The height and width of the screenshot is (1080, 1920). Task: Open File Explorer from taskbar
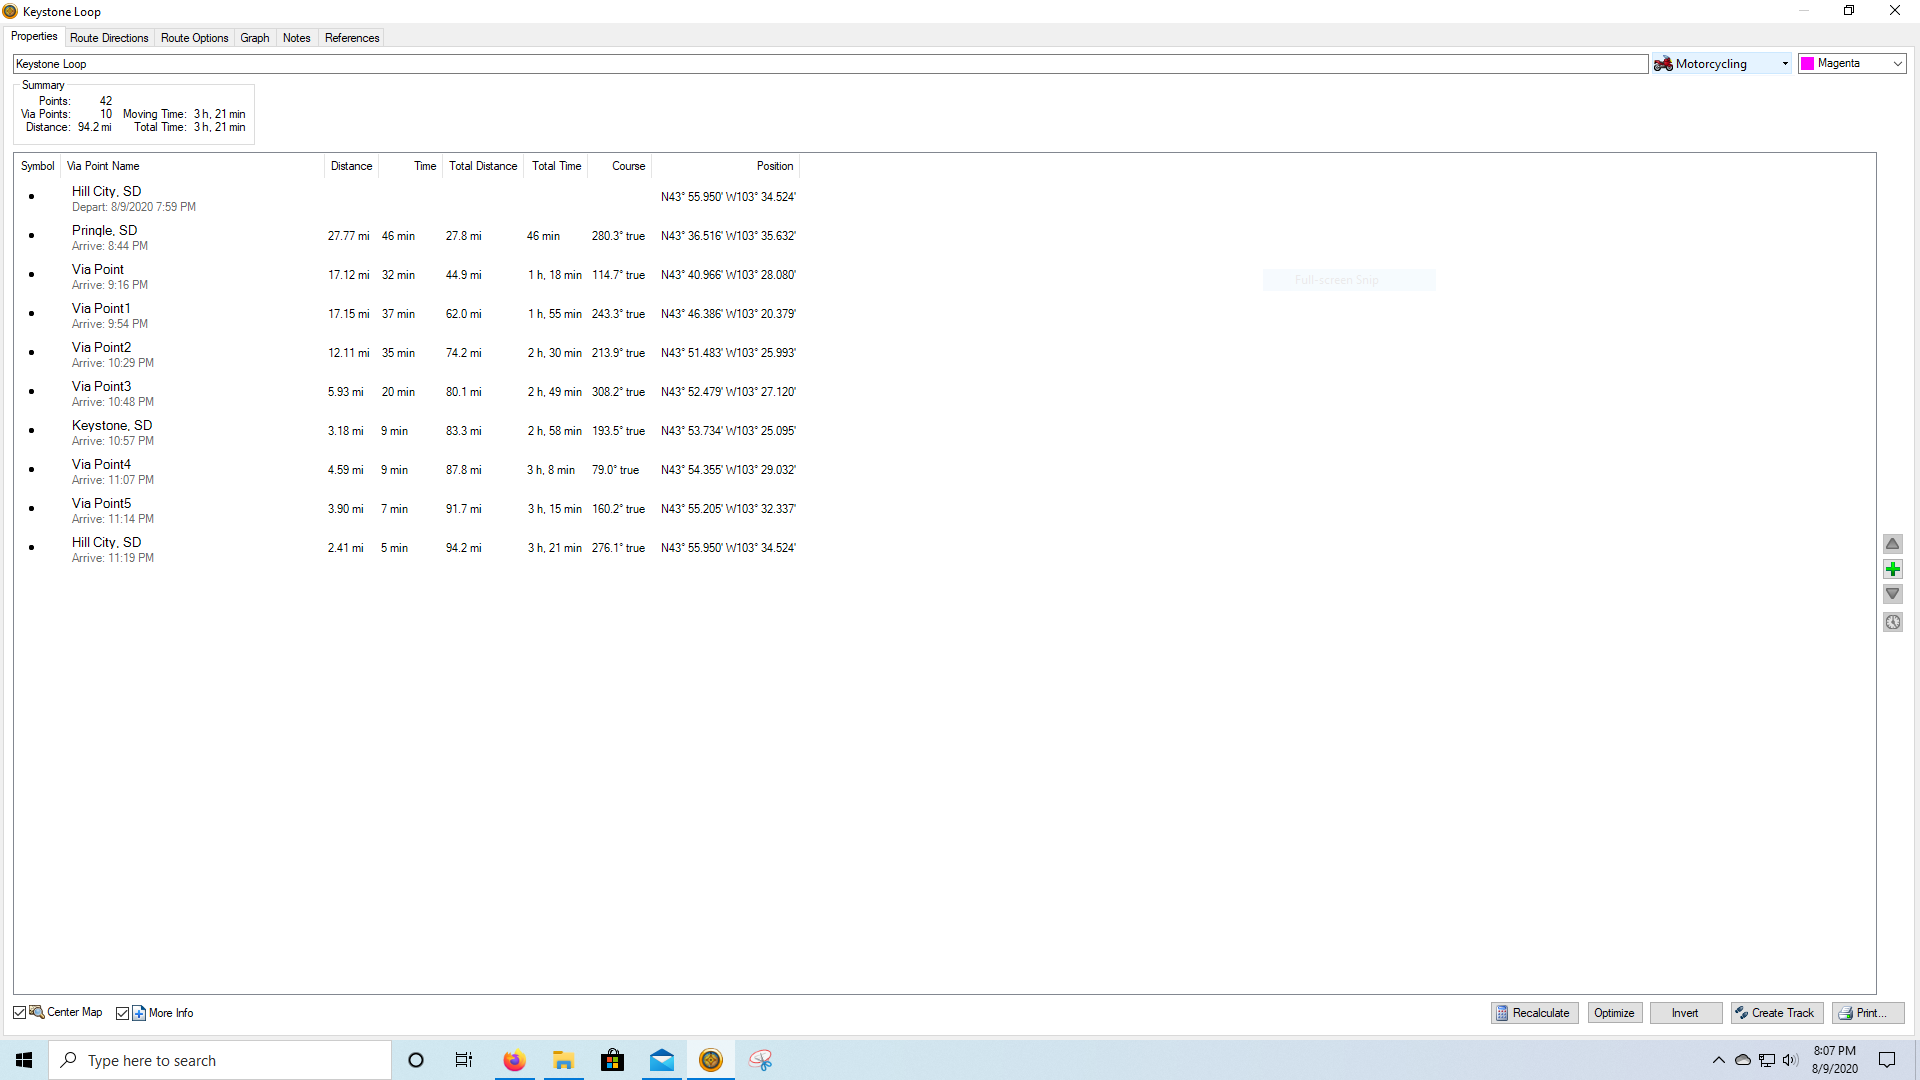click(x=563, y=1060)
